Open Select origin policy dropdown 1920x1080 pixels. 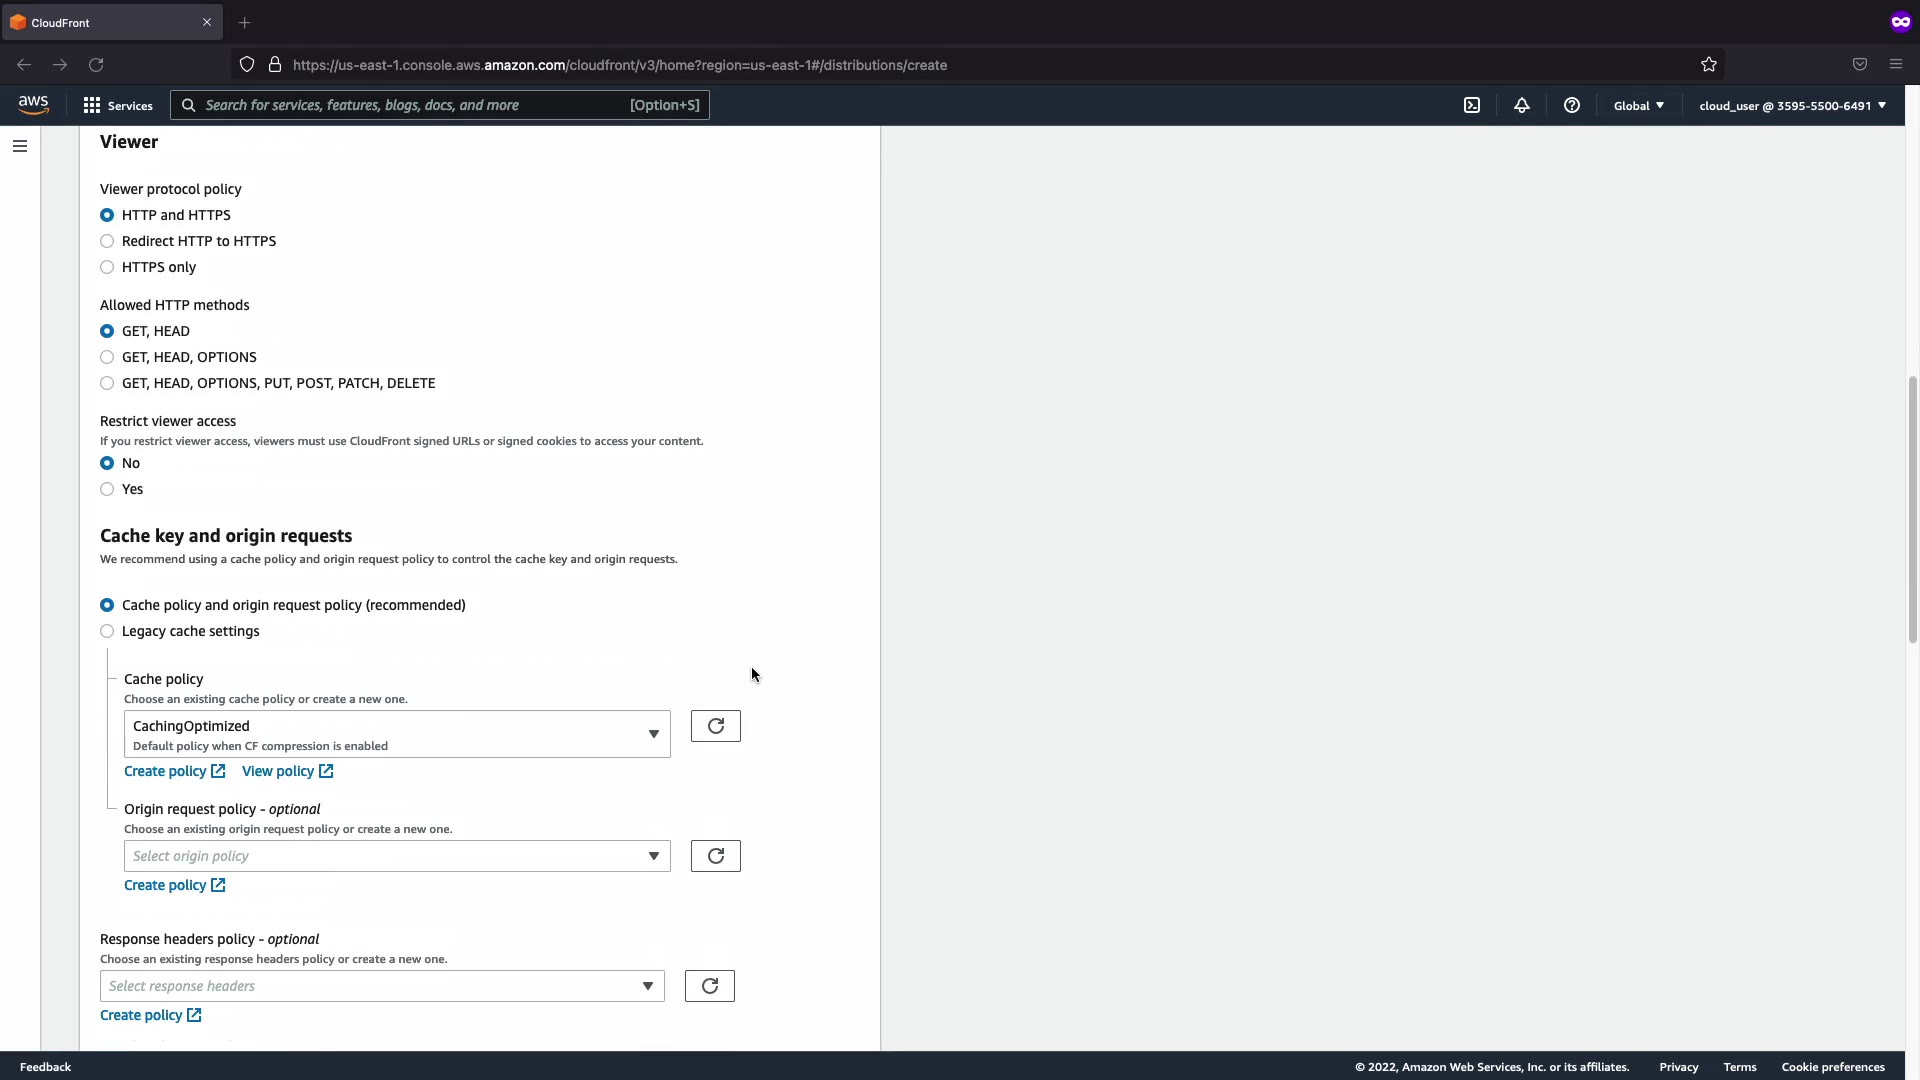point(397,856)
